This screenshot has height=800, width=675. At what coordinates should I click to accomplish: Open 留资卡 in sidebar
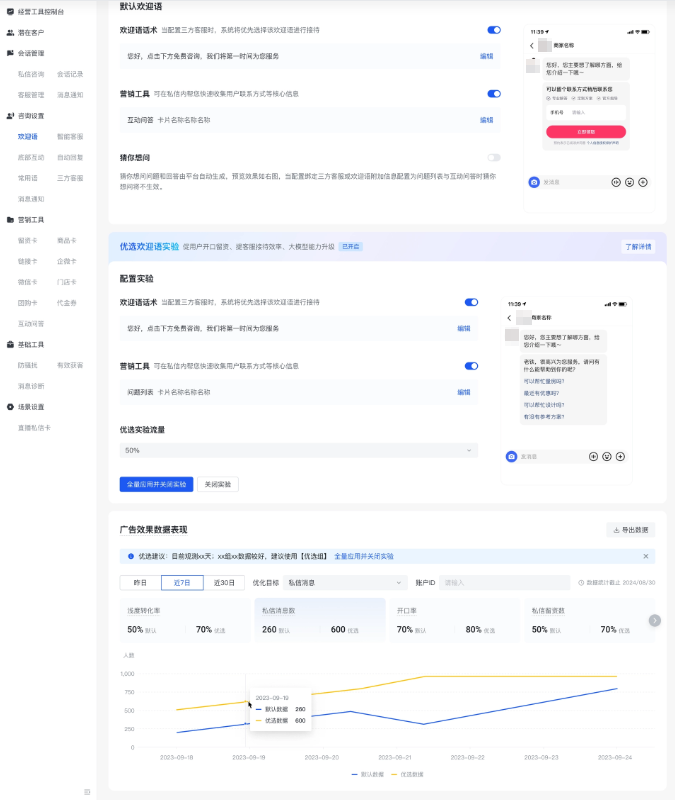[x=28, y=240]
